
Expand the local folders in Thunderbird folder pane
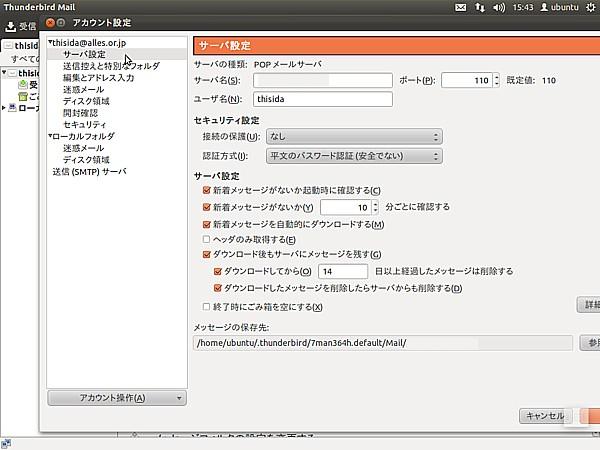[x=4, y=108]
